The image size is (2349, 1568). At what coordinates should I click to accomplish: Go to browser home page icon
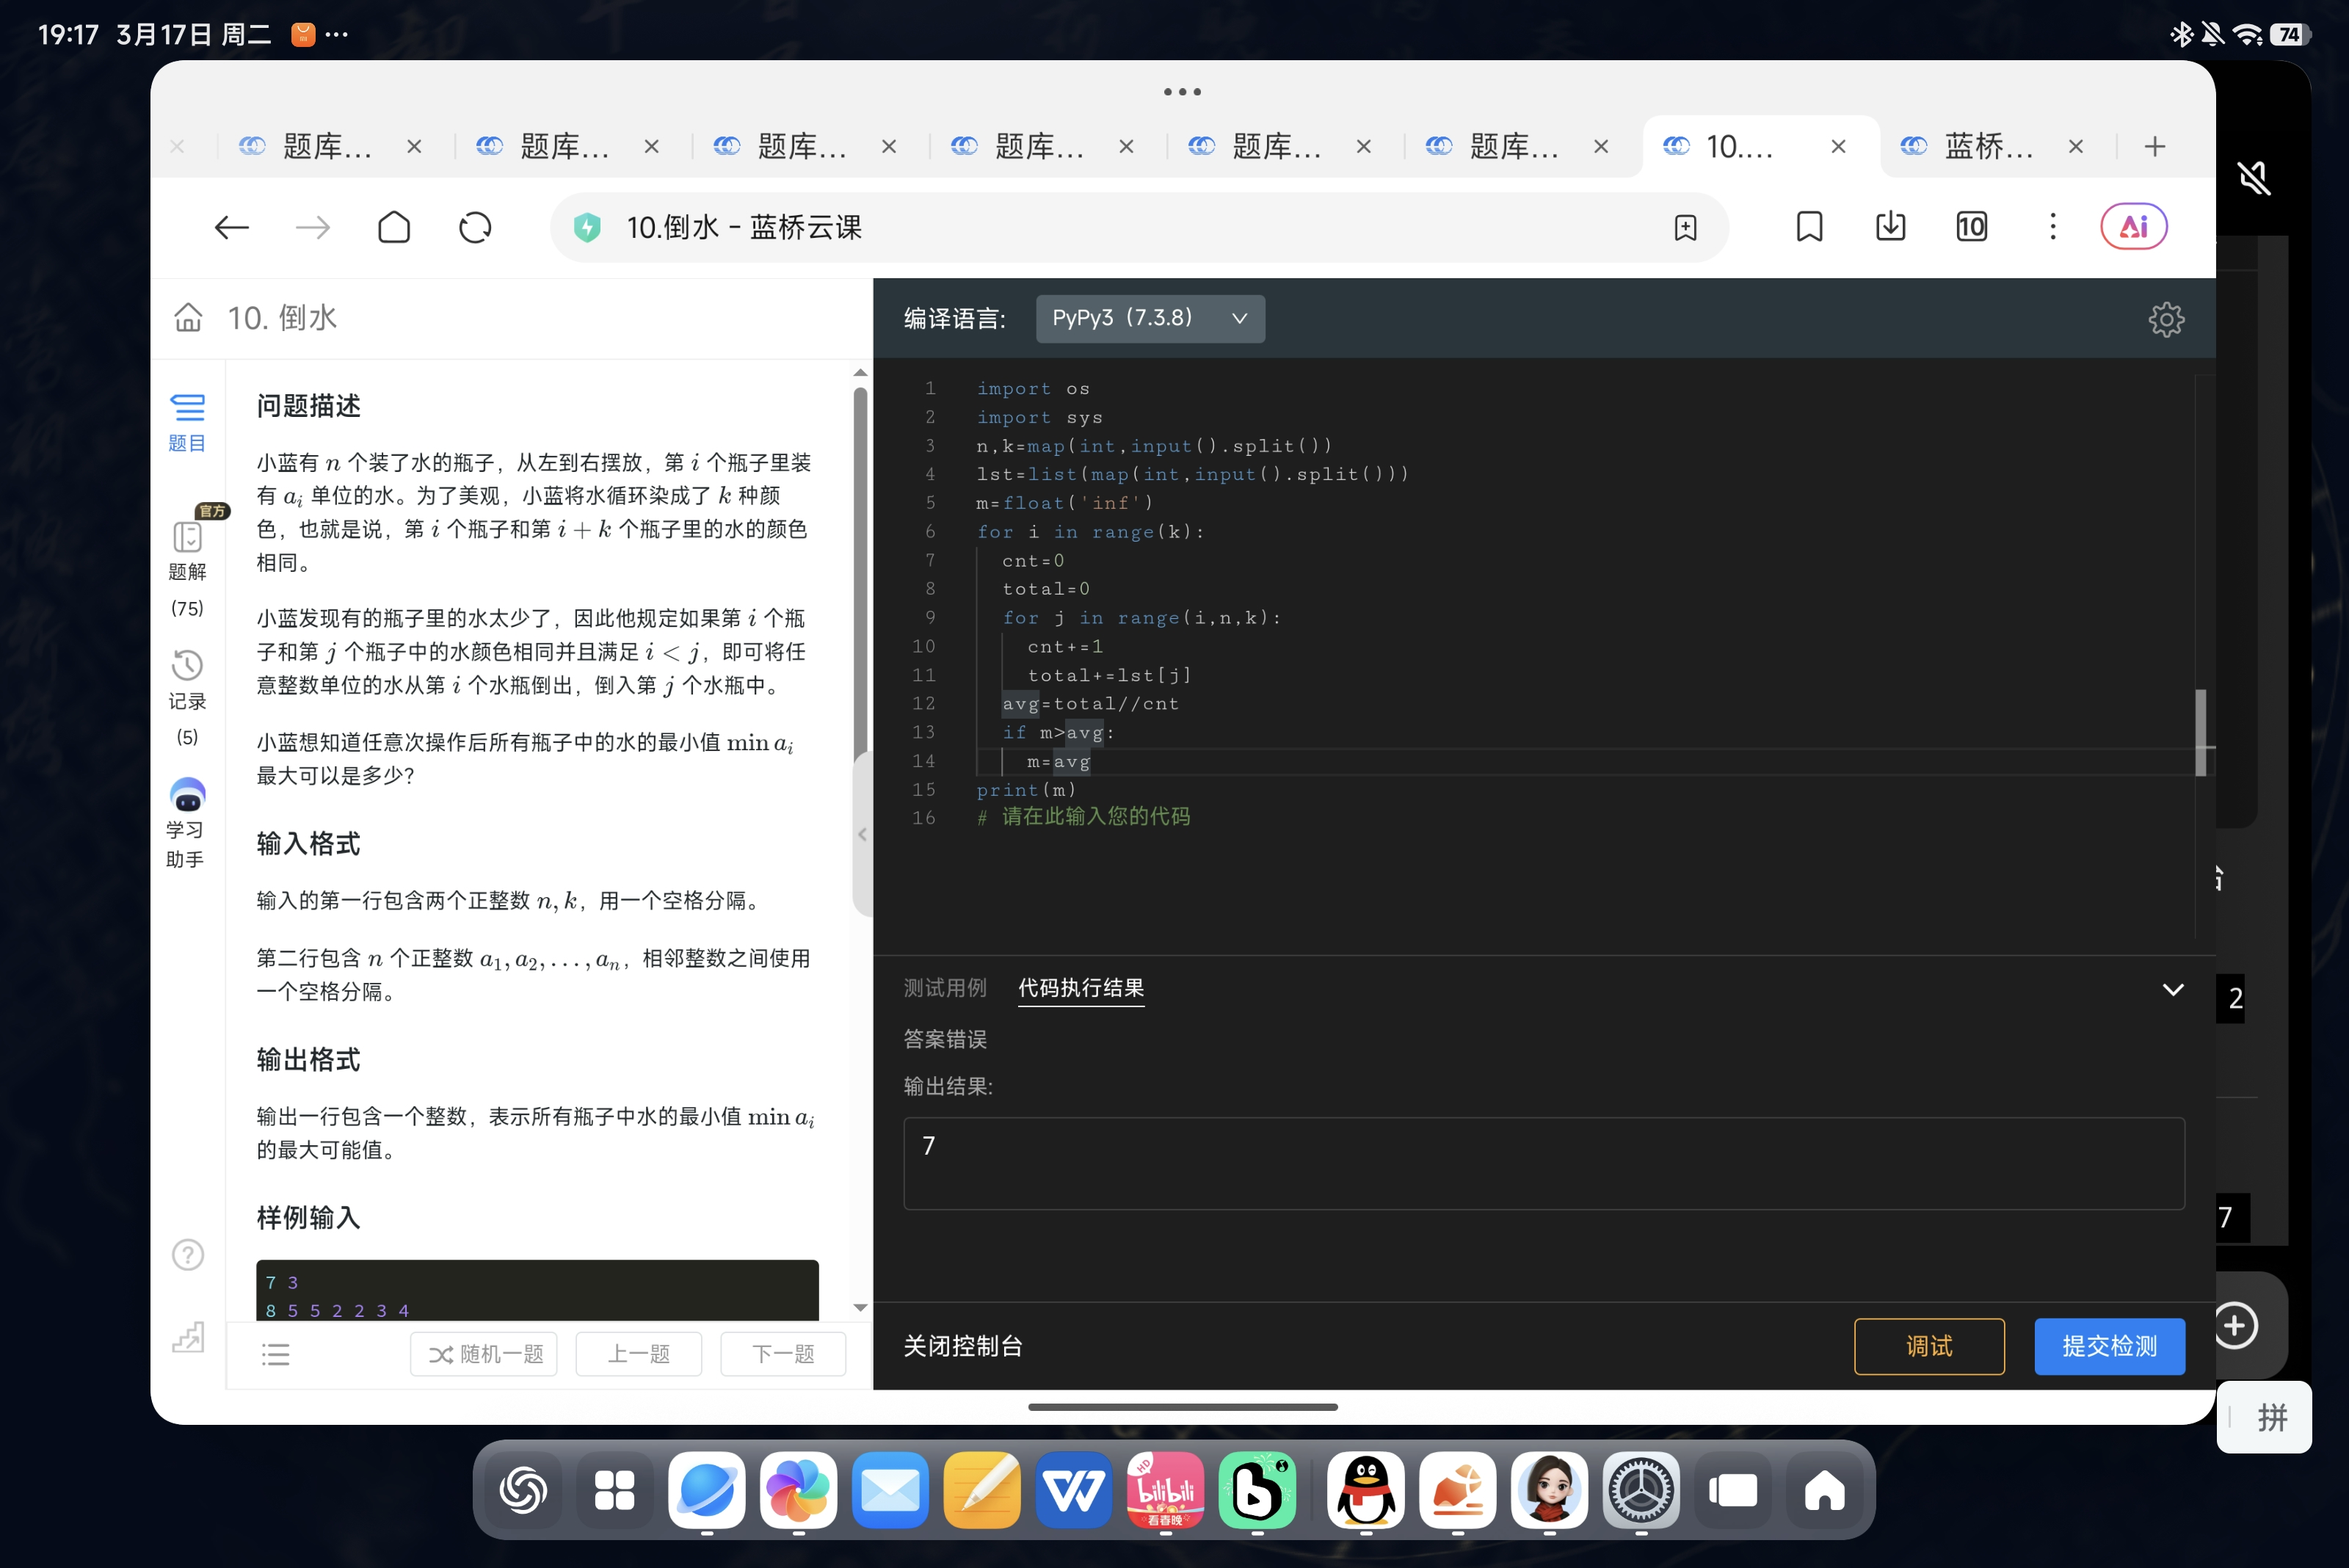394,228
